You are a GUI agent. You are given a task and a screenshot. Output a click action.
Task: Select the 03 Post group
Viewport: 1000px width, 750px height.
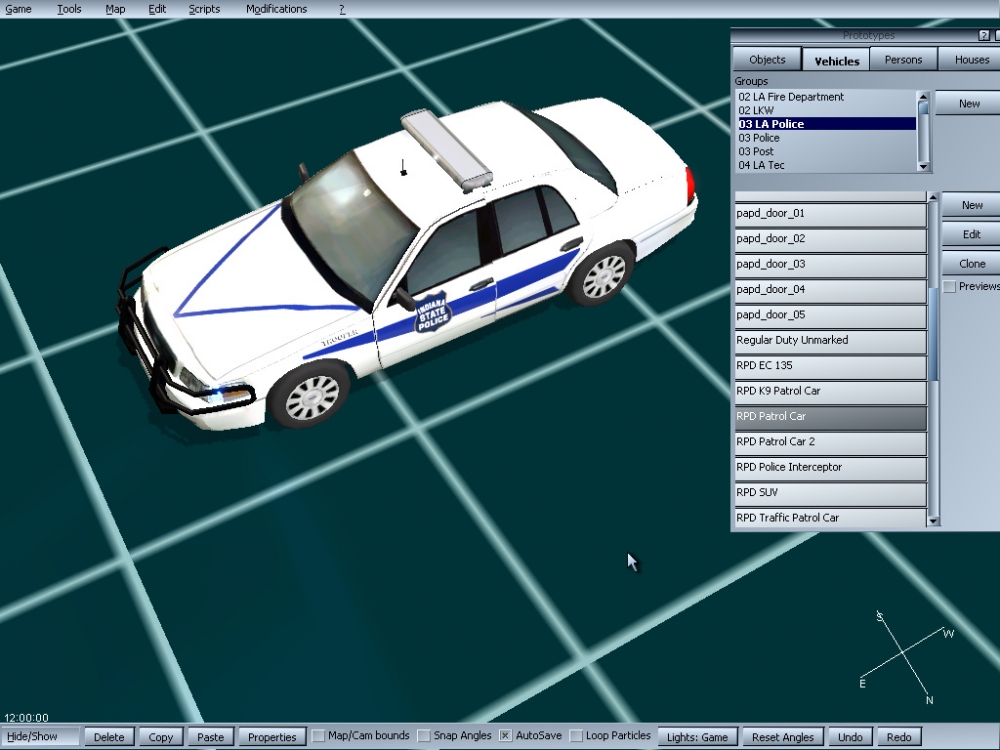point(827,151)
